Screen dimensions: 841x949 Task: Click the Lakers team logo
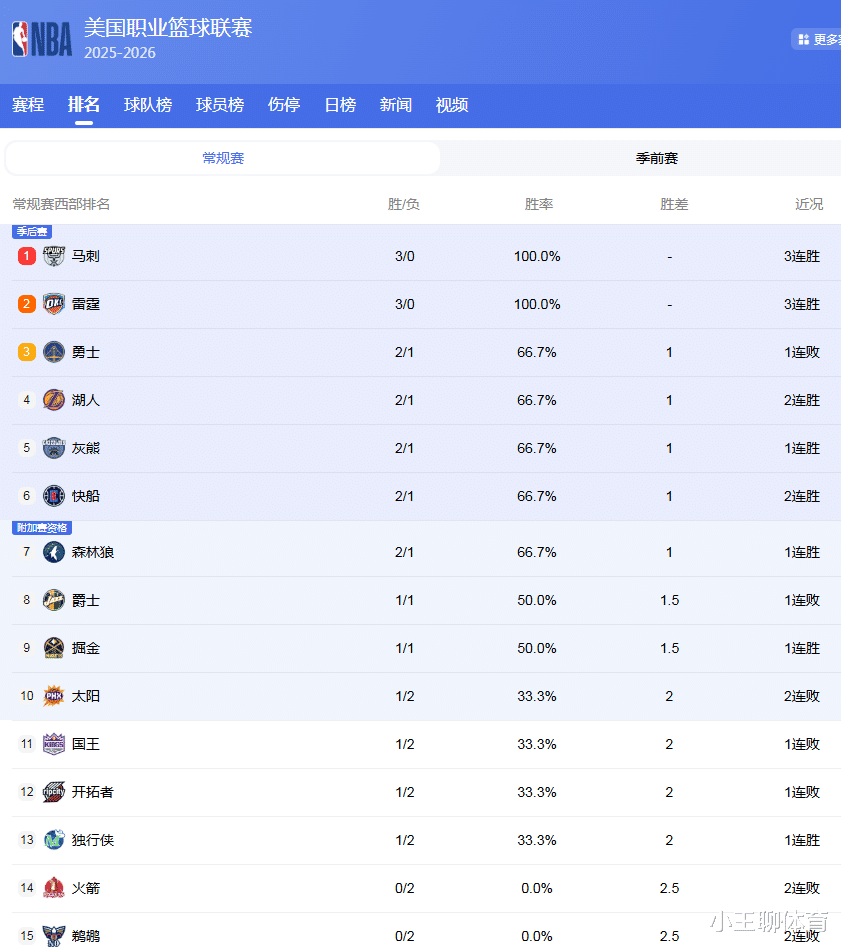(54, 400)
